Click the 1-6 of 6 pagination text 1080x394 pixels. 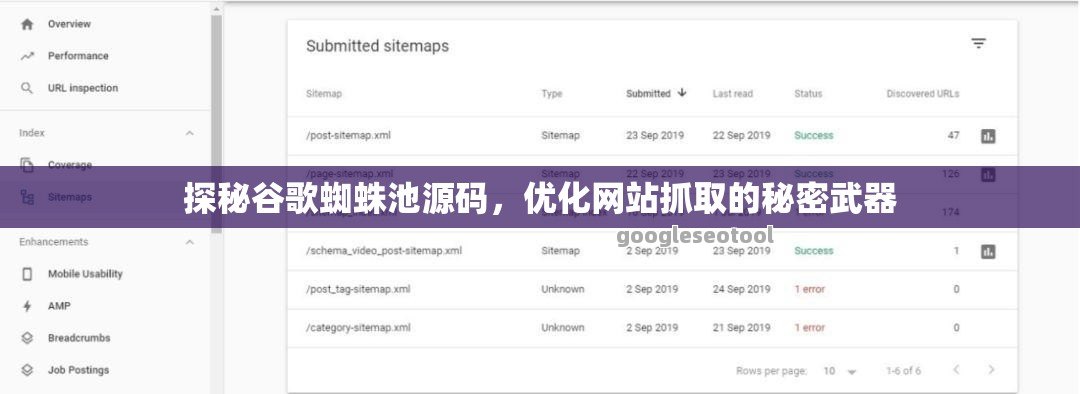(x=904, y=371)
